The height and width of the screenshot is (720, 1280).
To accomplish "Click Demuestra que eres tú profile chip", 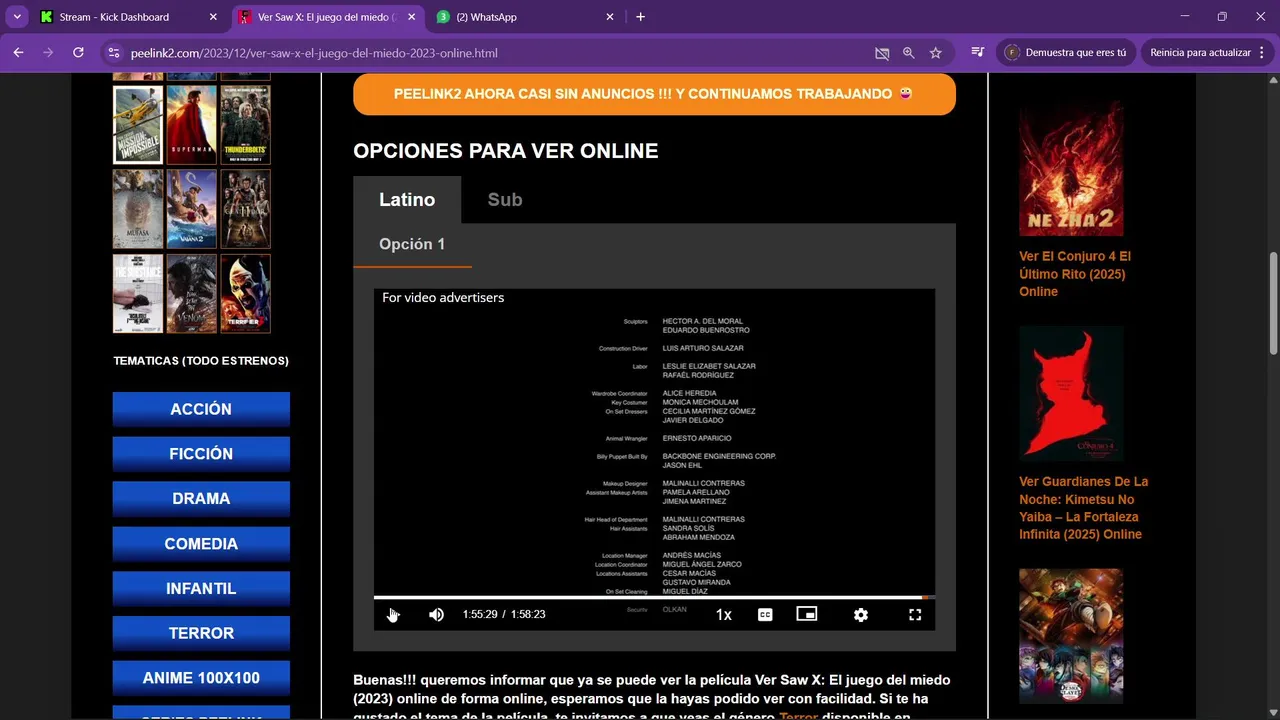I will [1066, 53].
